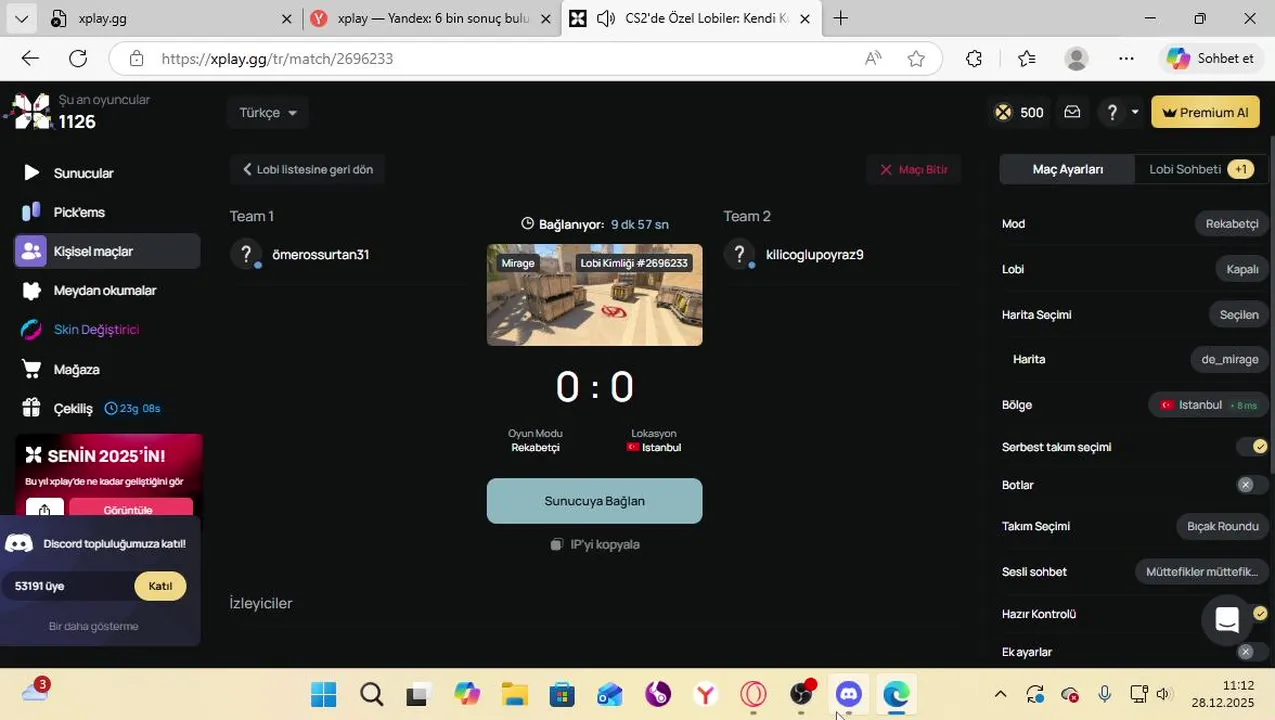This screenshot has height=720, width=1275.
Task: Open the xplay logo home link
Action: 31,111
